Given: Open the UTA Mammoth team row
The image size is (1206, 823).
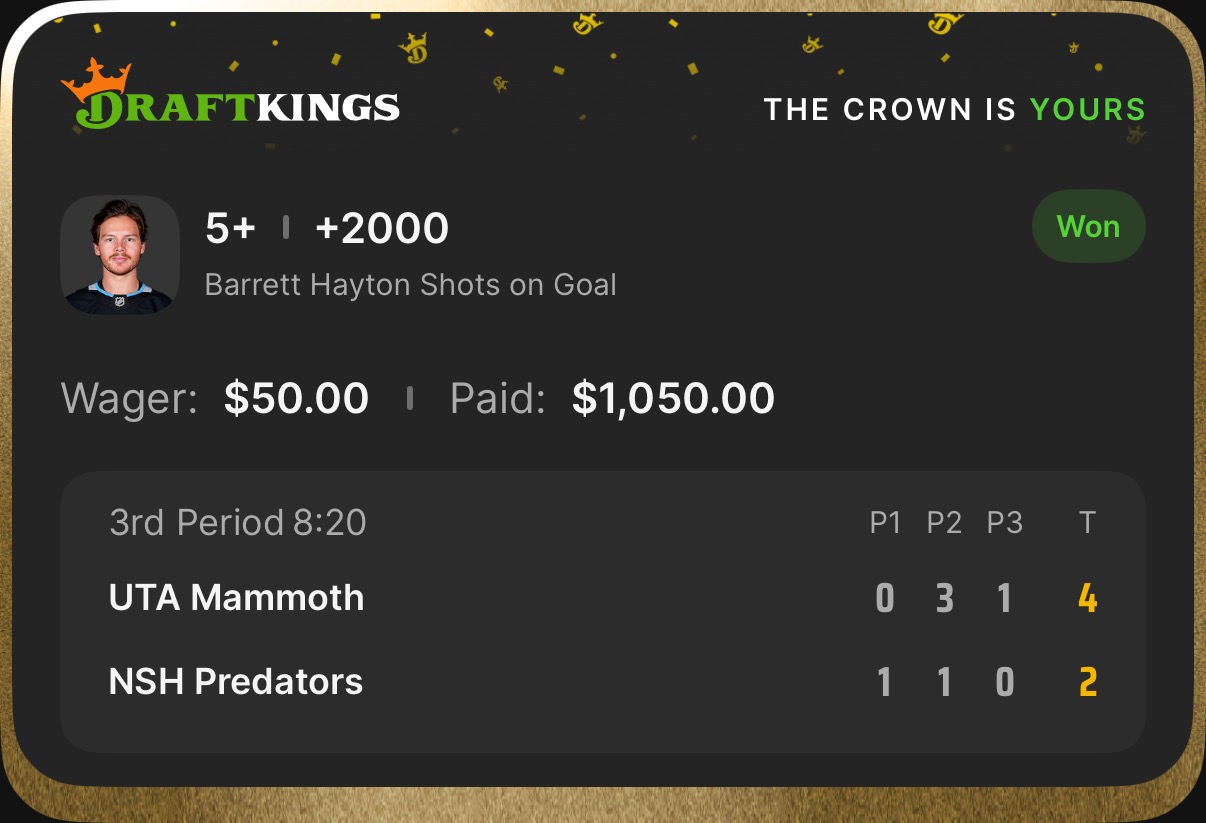Looking at the screenshot, I should click(236, 598).
